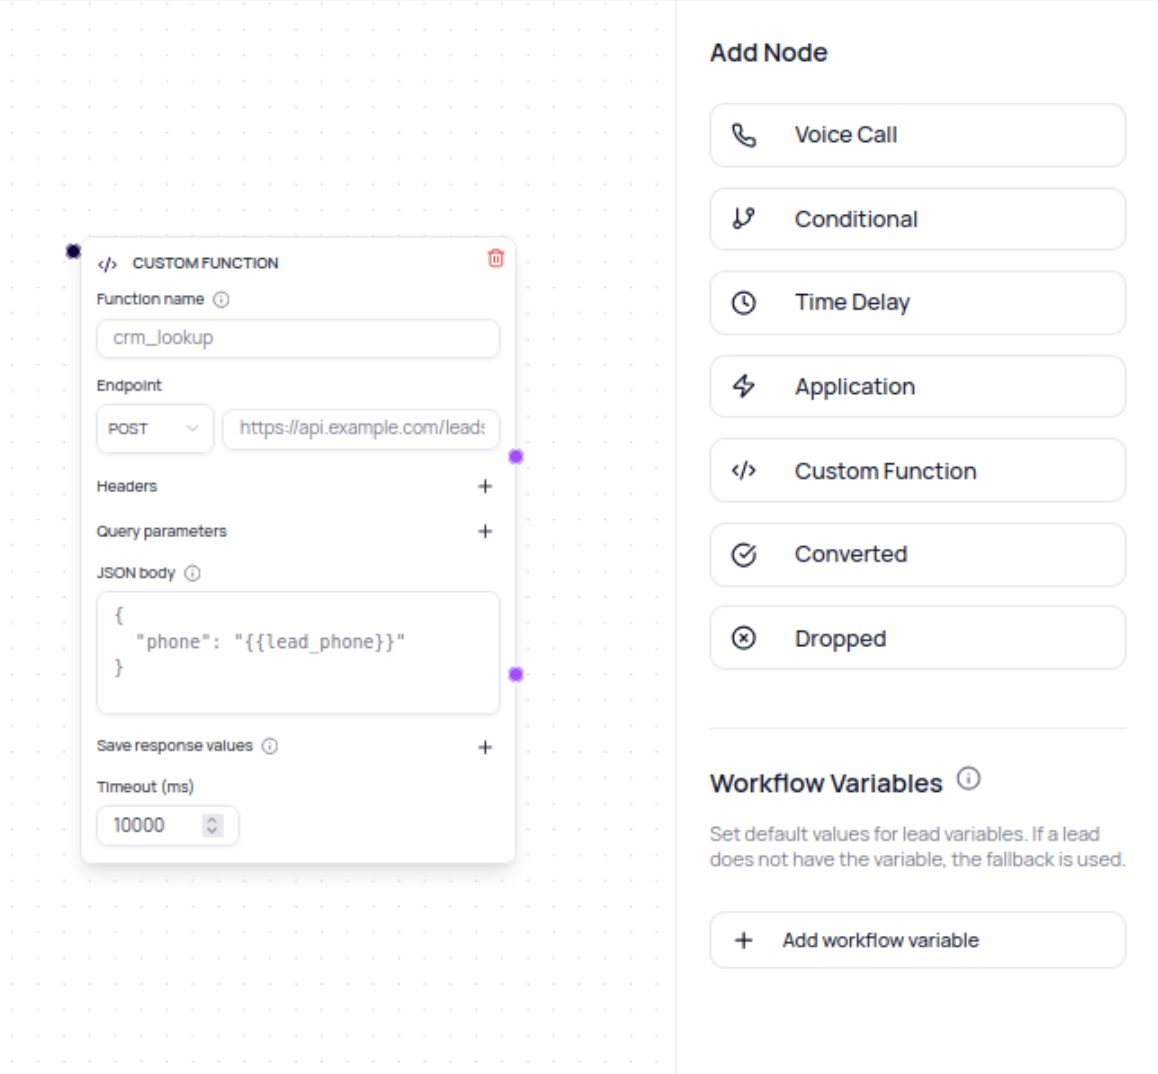1158x1074 pixels.
Task: Add a Custom Function node
Action: (x=917, y=471)
